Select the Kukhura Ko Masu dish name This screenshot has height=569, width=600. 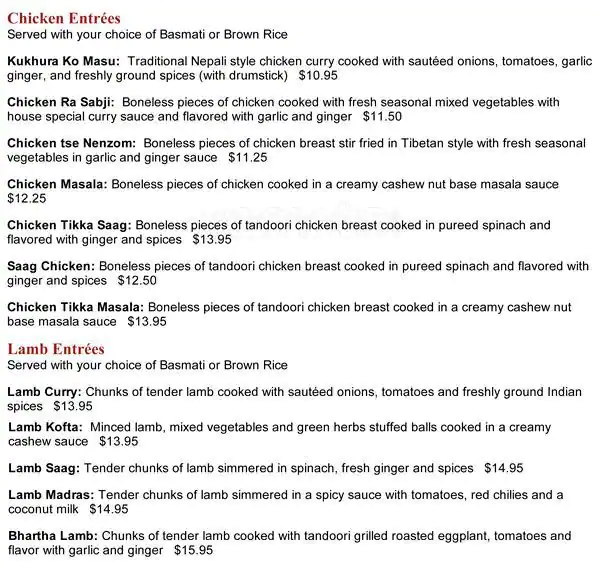click(x=63, y=62)
